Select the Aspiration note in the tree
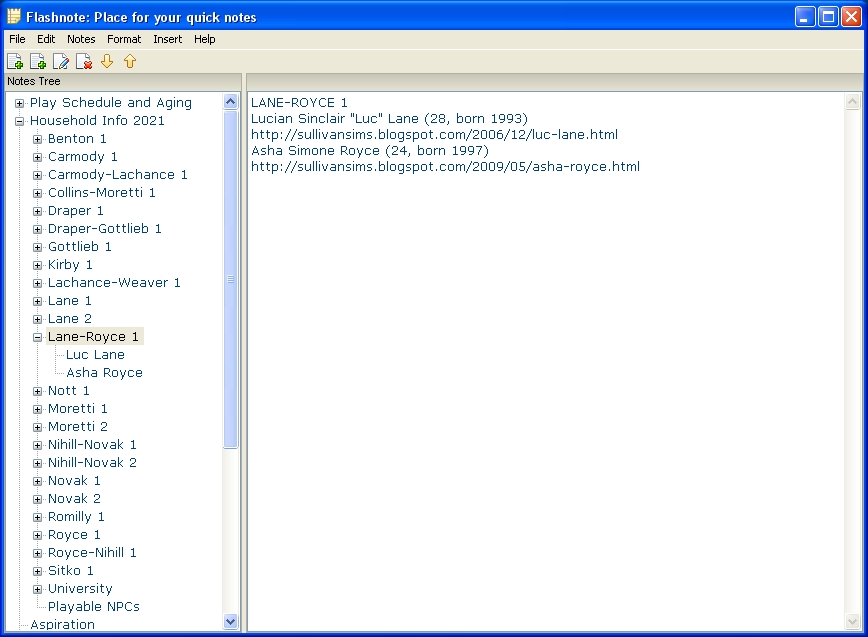Image resolution: width=868 pixels, height=637 pixels. pos(62,624)
